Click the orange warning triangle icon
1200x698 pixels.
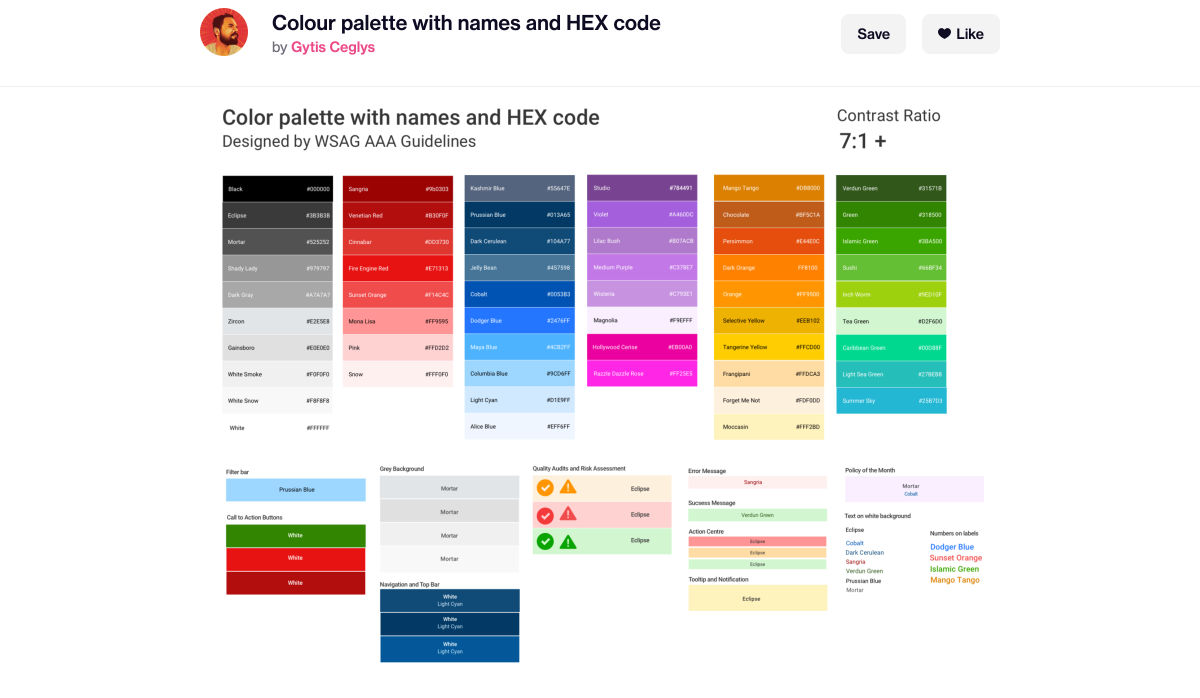click(568, 488)
